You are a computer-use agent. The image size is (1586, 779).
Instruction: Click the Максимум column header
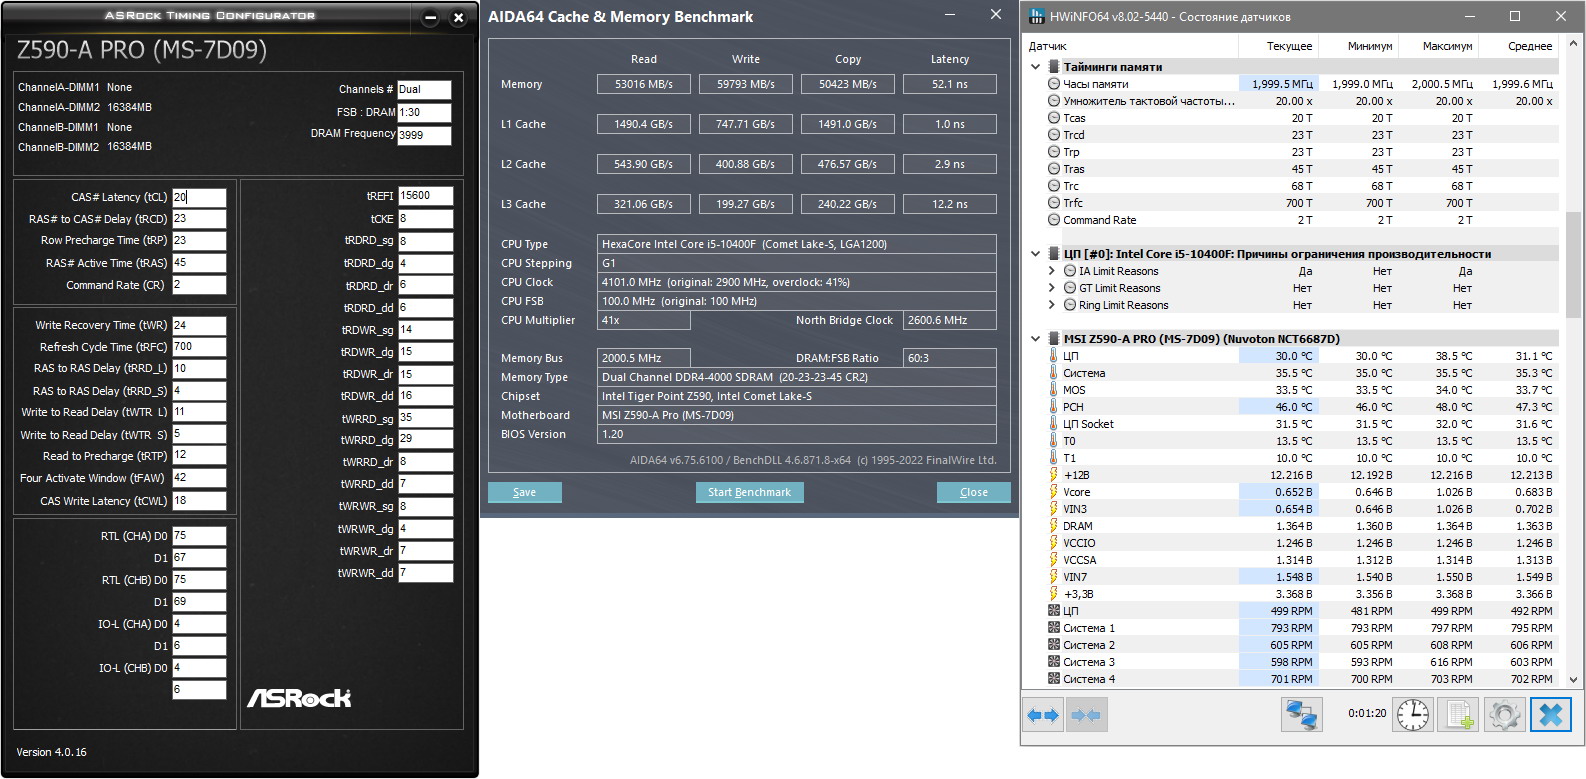pyautogui.click(x=1438, y=46)
